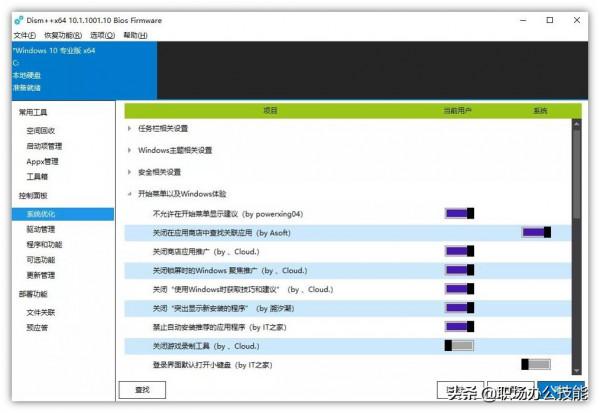Go to 空间回收 in the sidebar
This screenshot has height=413, width=600.
41,131
